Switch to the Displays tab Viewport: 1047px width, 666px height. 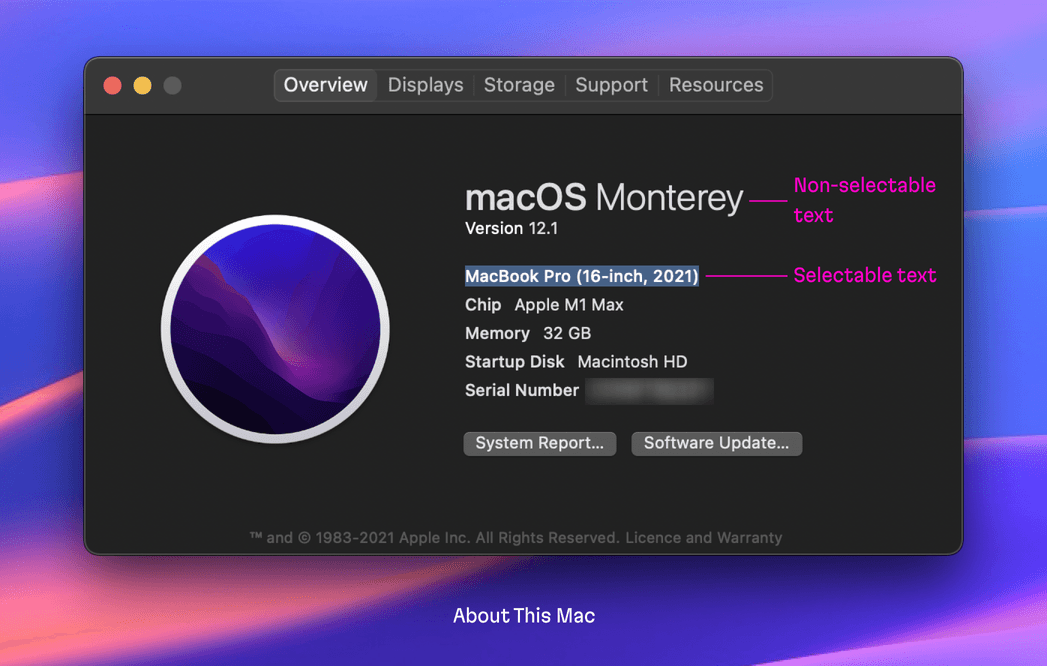click(x=424, y=85)
